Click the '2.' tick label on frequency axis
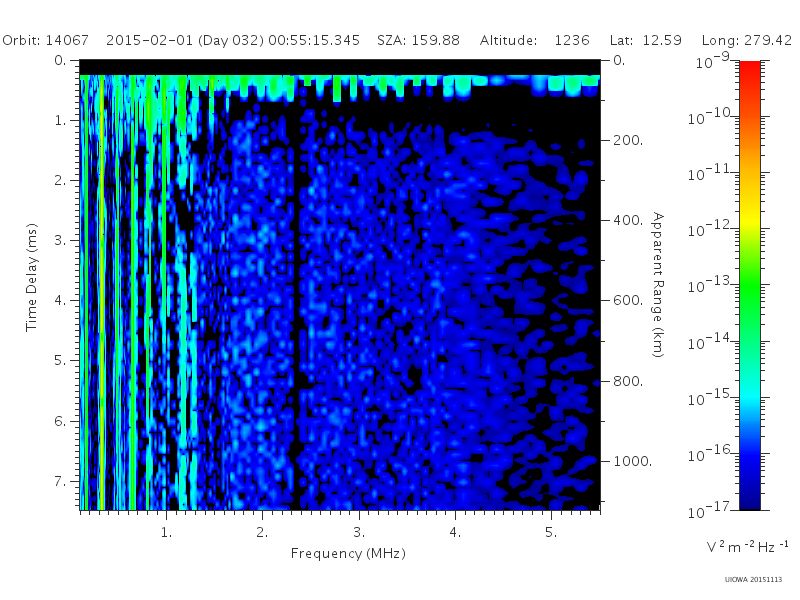 (x=262, y=532)
